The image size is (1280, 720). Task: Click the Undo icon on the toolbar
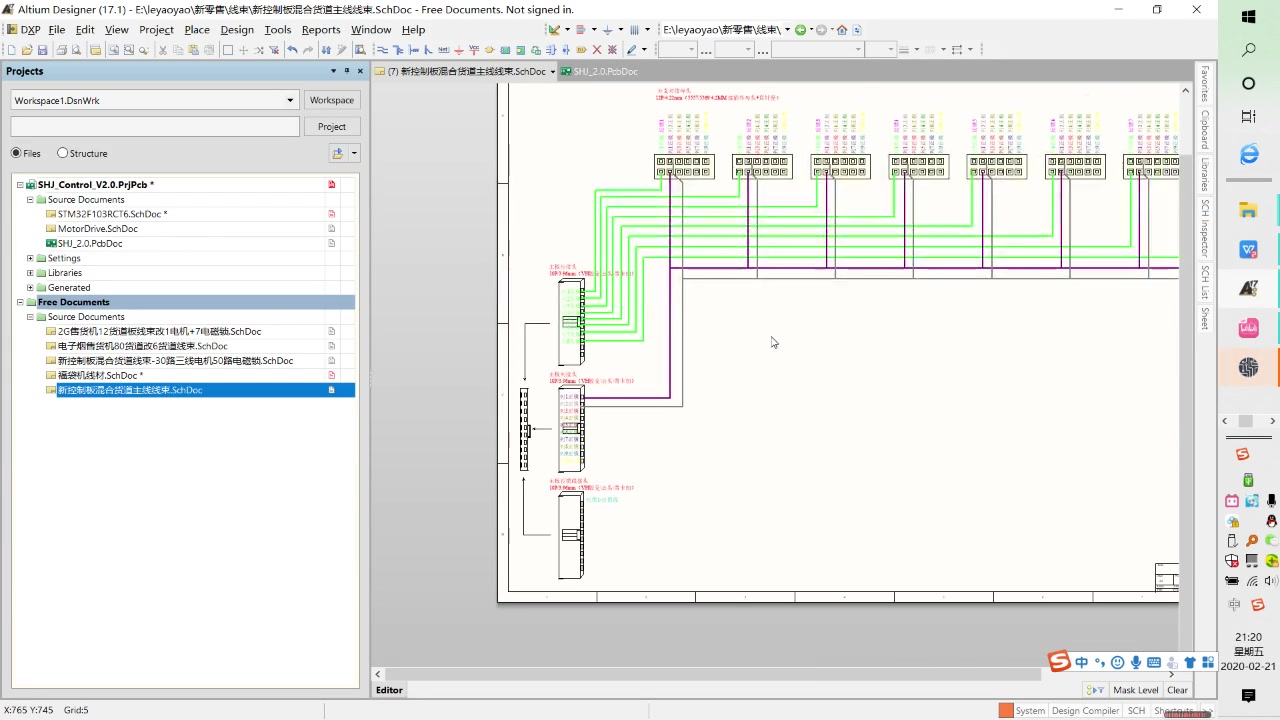(x=293, y=49)
